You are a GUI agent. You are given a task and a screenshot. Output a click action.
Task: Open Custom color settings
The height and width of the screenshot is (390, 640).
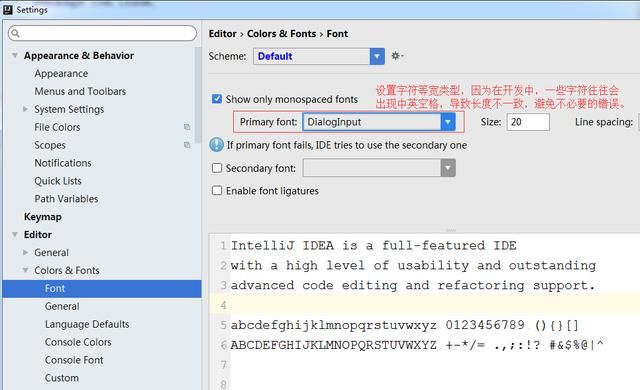[62, 378]
